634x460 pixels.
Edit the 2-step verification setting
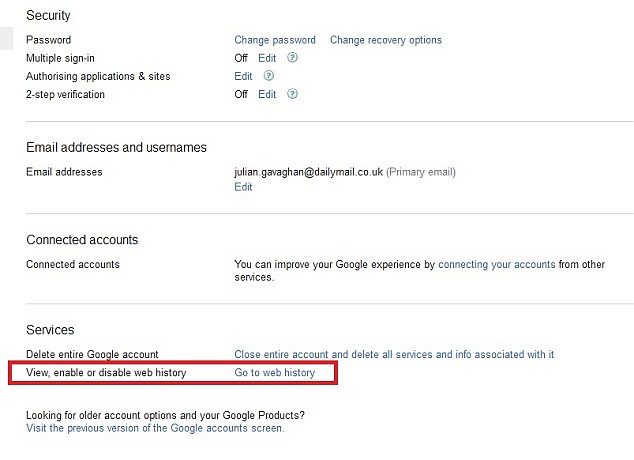(267, 94)
